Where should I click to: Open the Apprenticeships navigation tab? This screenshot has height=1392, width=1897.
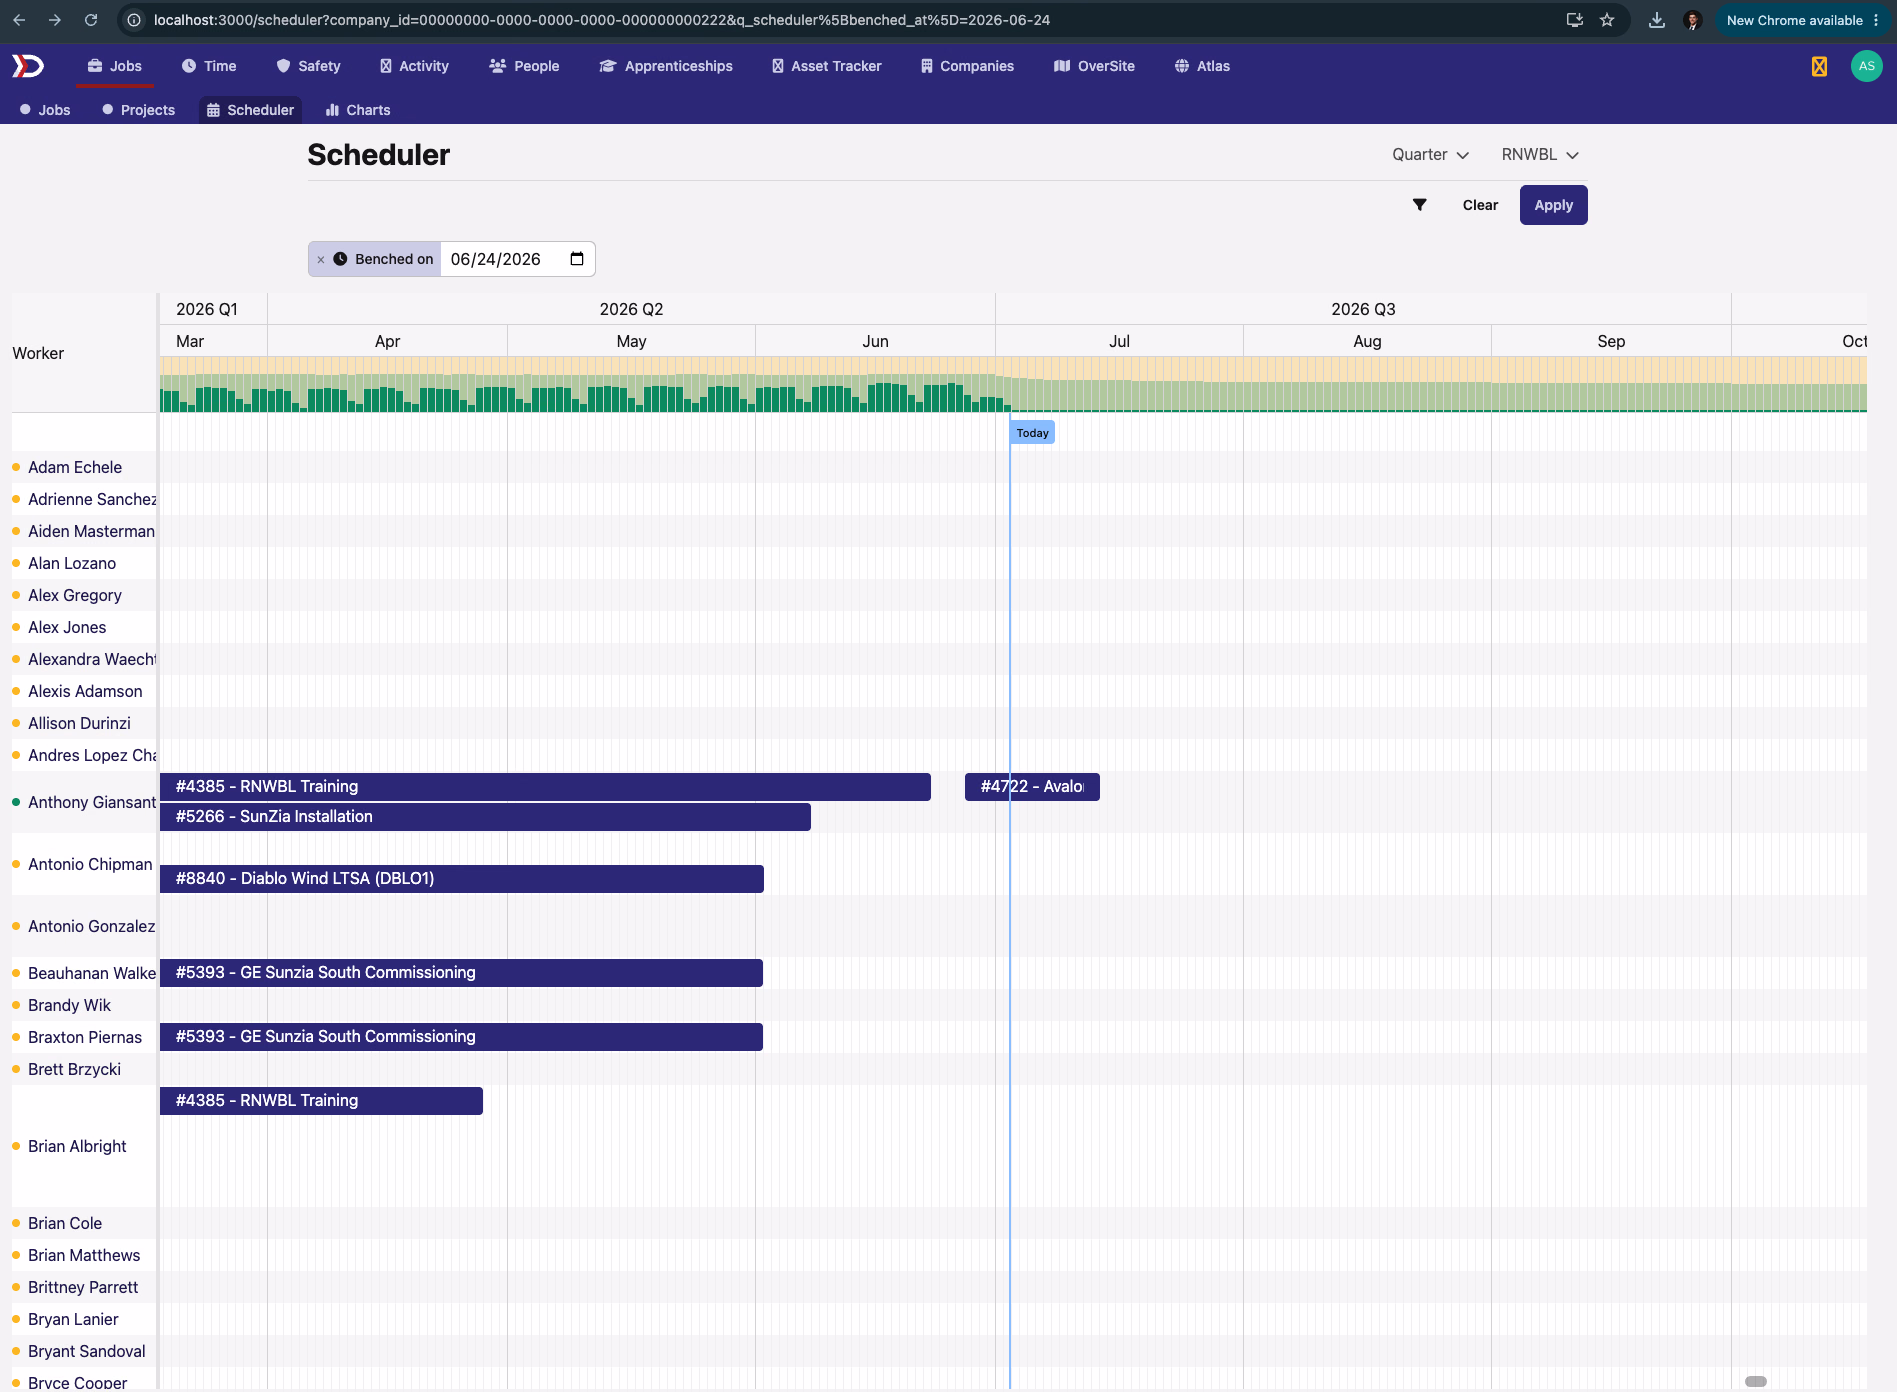(x=666, y=66)
